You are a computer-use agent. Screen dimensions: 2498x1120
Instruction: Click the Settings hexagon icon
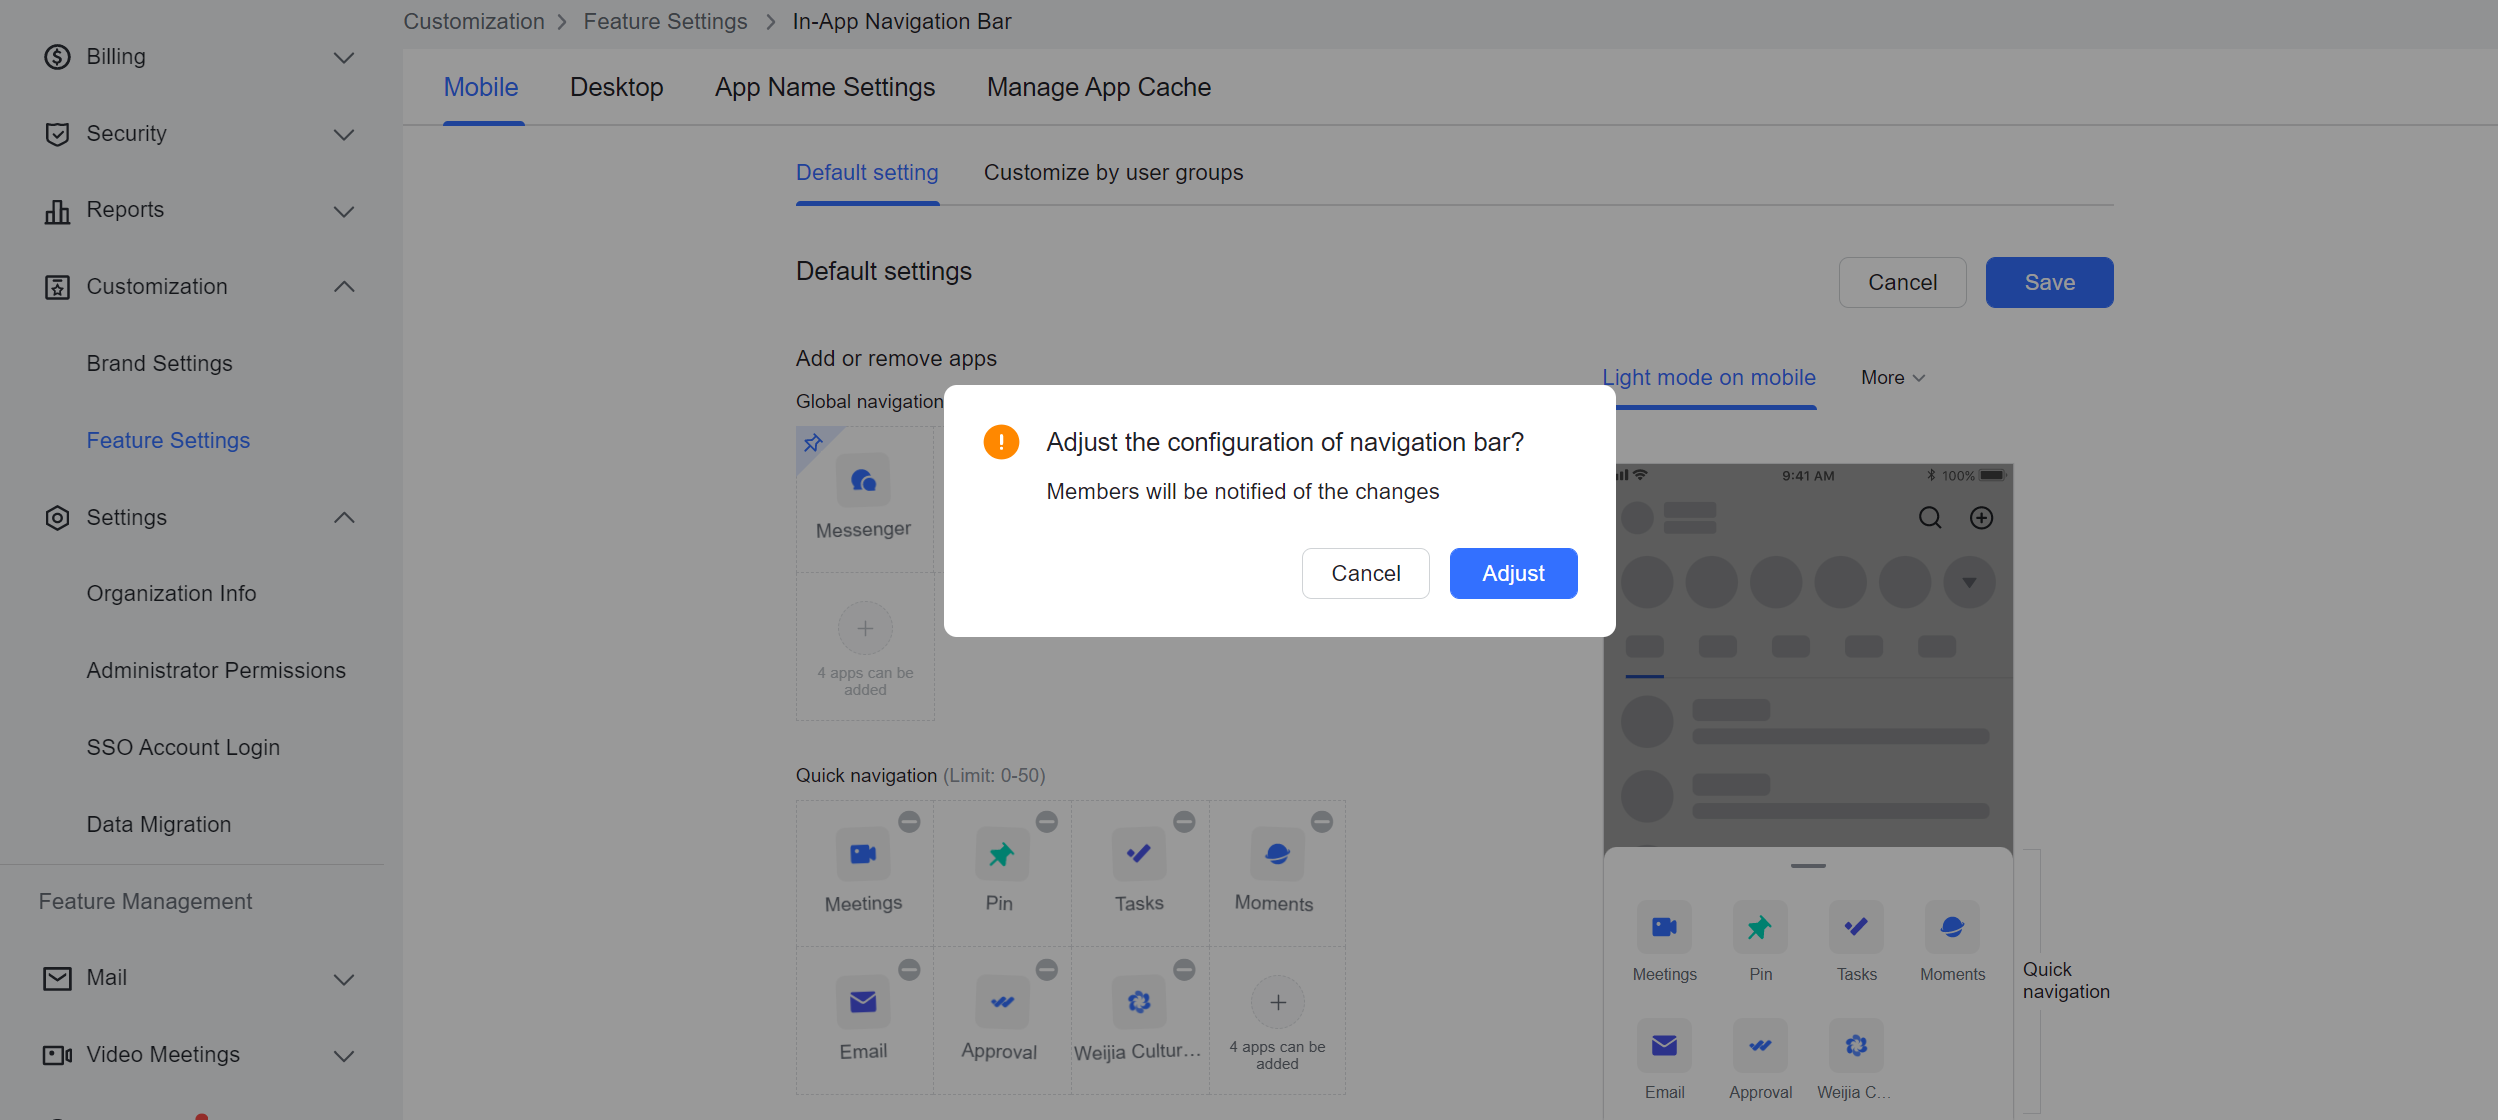click(57, 518)
